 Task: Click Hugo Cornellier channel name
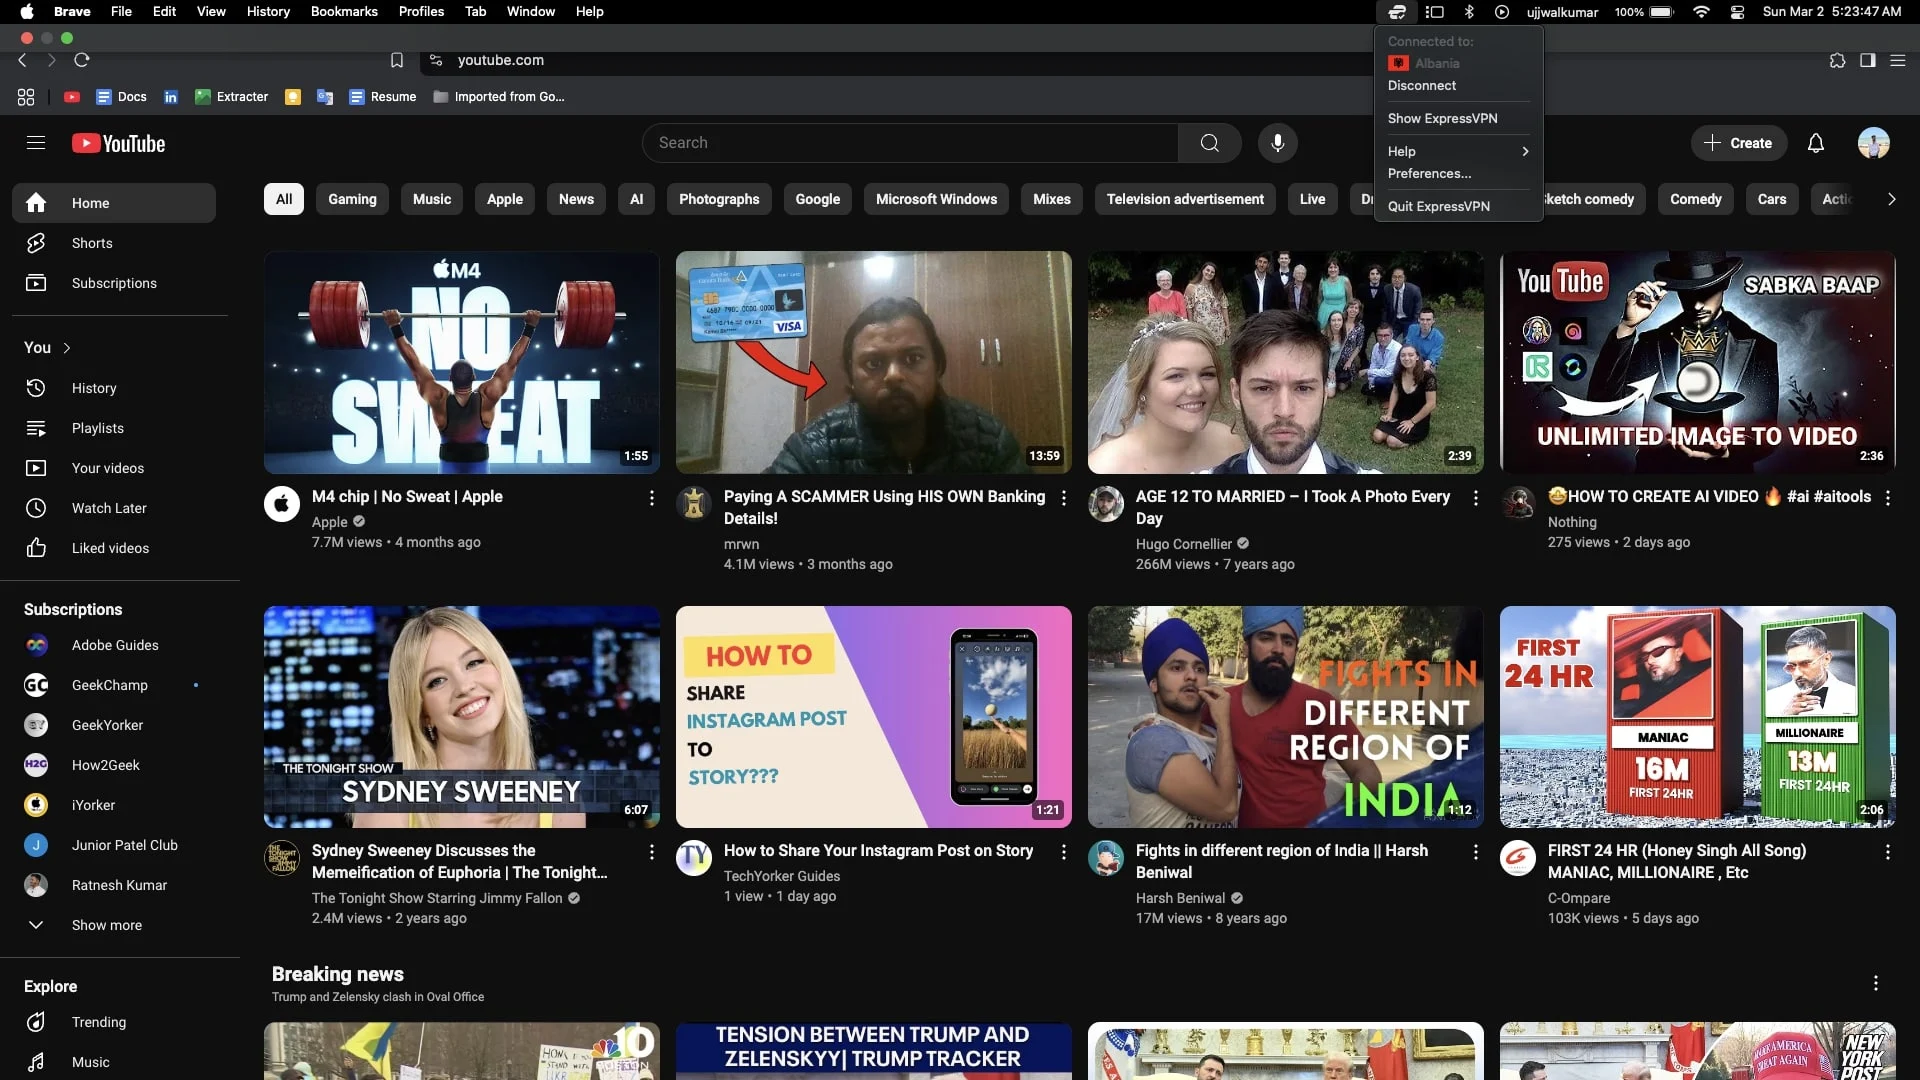1183,544
